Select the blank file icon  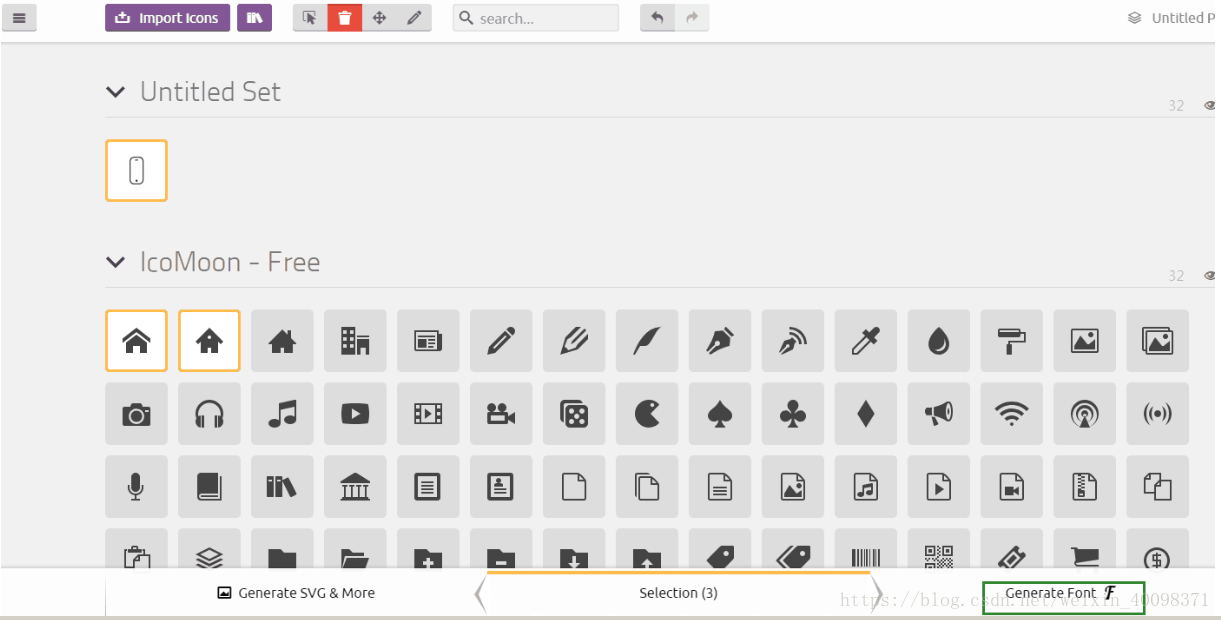point(574,487)
